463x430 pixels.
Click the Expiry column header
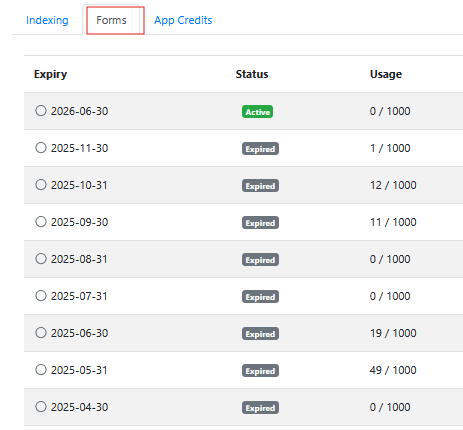click(50, 74)
